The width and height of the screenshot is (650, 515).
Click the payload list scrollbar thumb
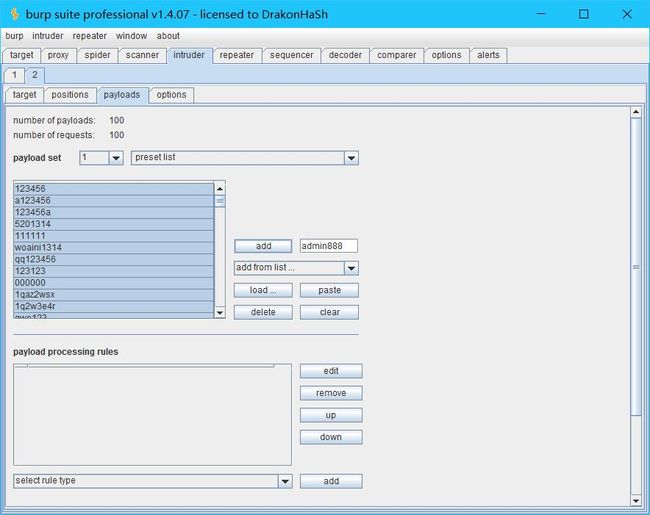pyautogui.click(x=220, y=201)
